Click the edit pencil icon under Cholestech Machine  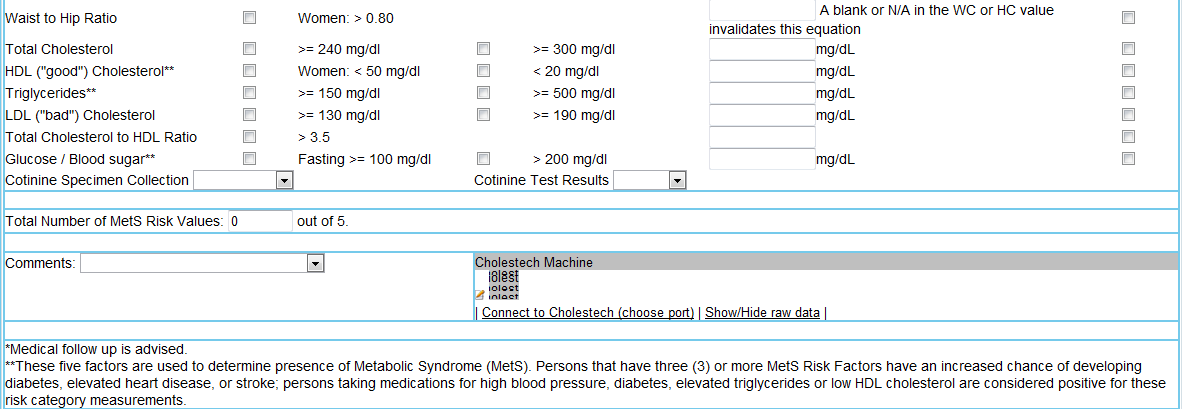pos(479,295)
